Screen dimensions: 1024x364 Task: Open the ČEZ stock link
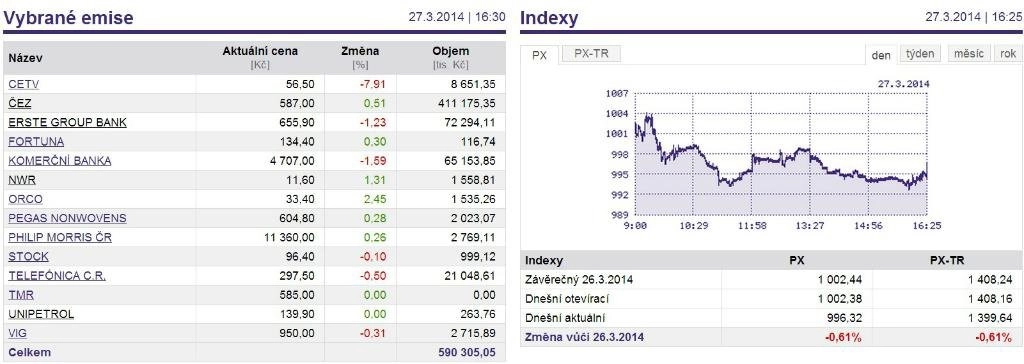coord(20,103)
